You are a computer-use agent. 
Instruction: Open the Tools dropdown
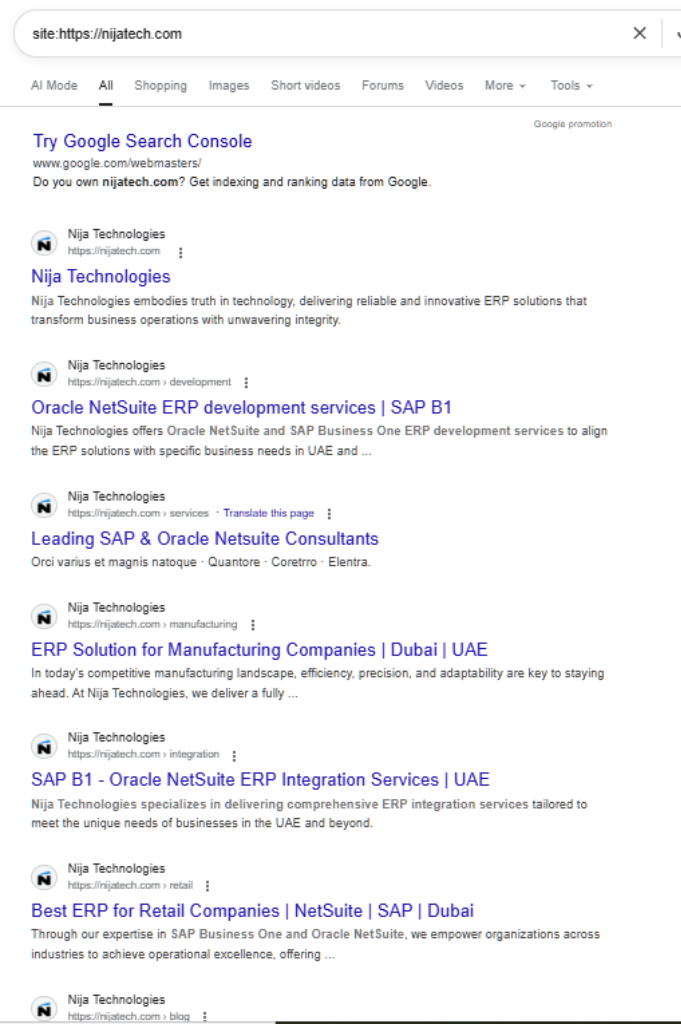tap(571, 86)
